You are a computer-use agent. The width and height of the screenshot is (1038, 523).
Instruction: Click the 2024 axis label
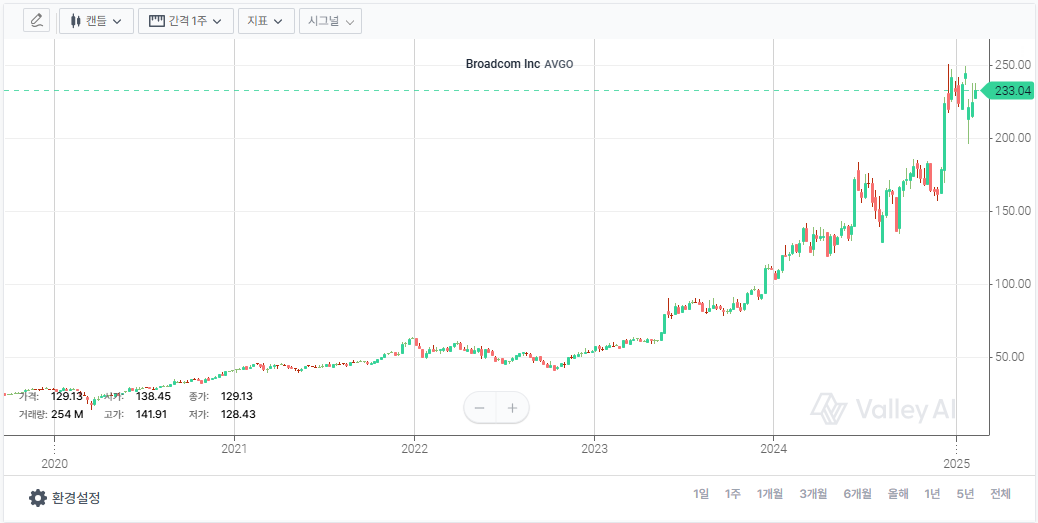pos(774,448)
